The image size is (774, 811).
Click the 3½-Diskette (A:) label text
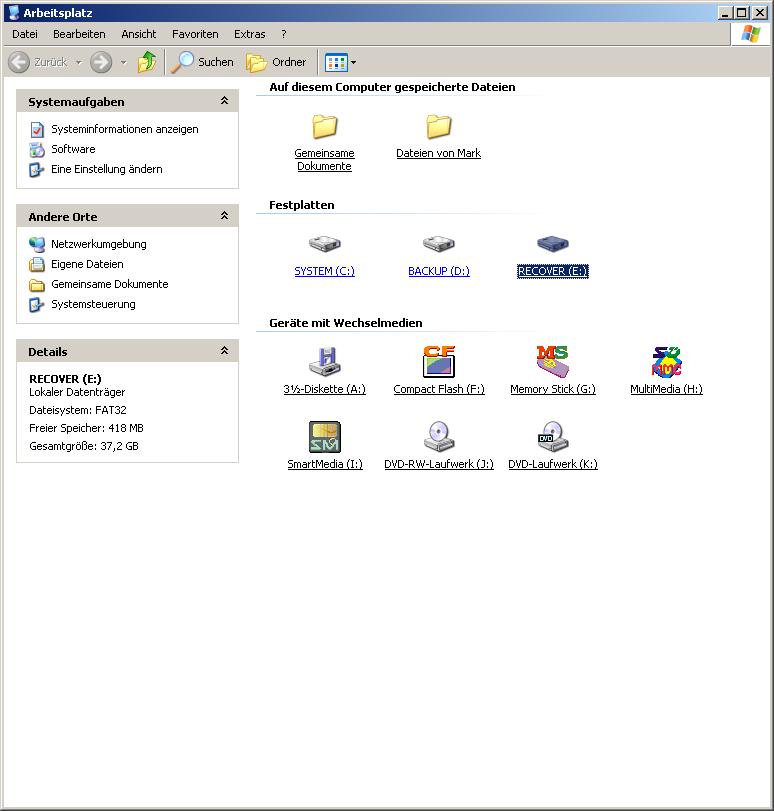click(324, 389)
